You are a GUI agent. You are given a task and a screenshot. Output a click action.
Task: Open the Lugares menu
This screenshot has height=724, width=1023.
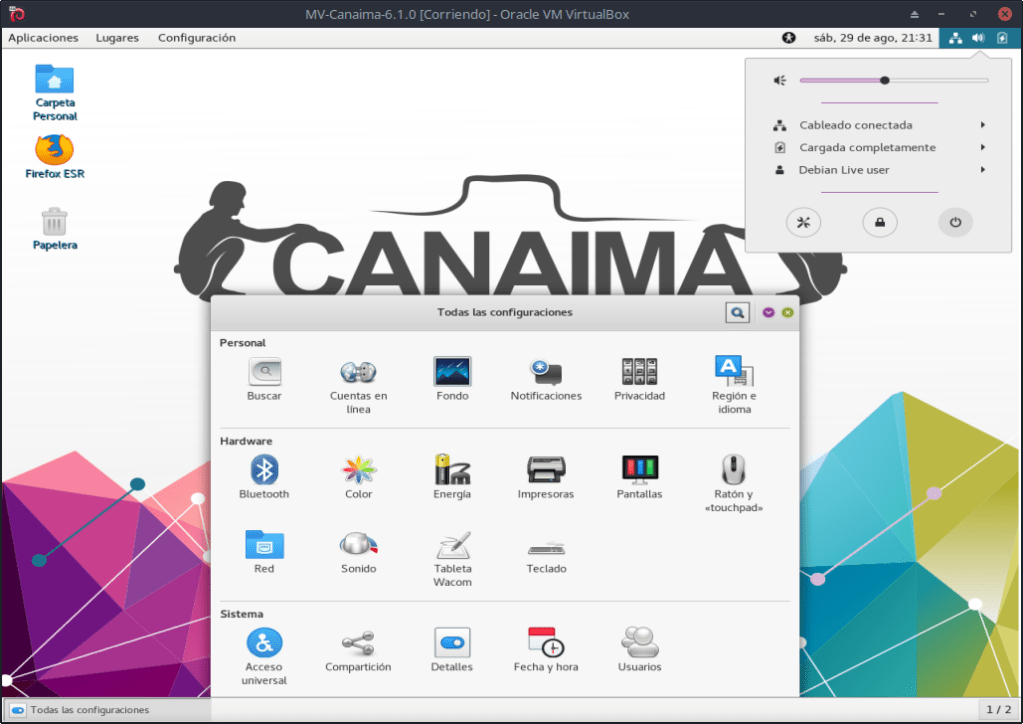coord(117,38)
